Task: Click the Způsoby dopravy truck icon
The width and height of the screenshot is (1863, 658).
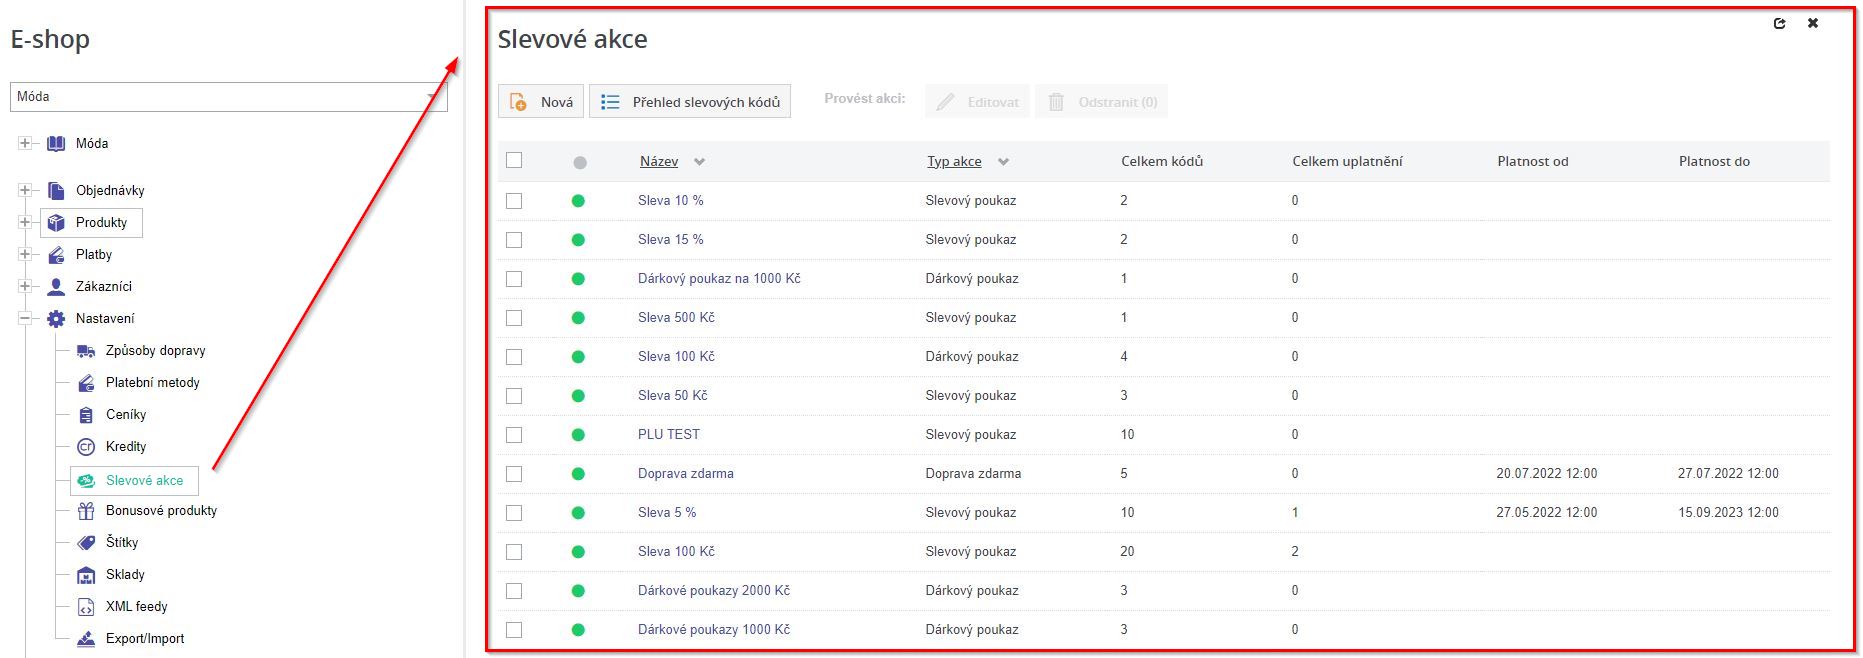Action: pos(86,351)
